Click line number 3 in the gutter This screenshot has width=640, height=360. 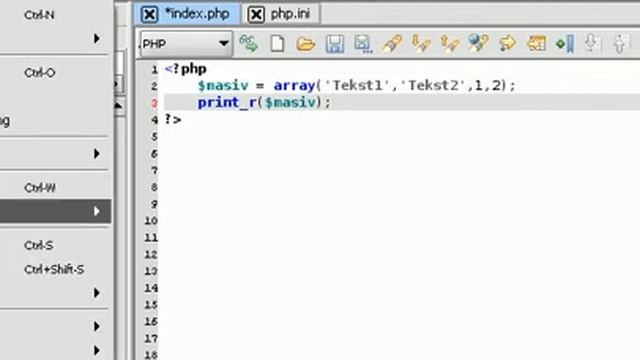point(154,103)
